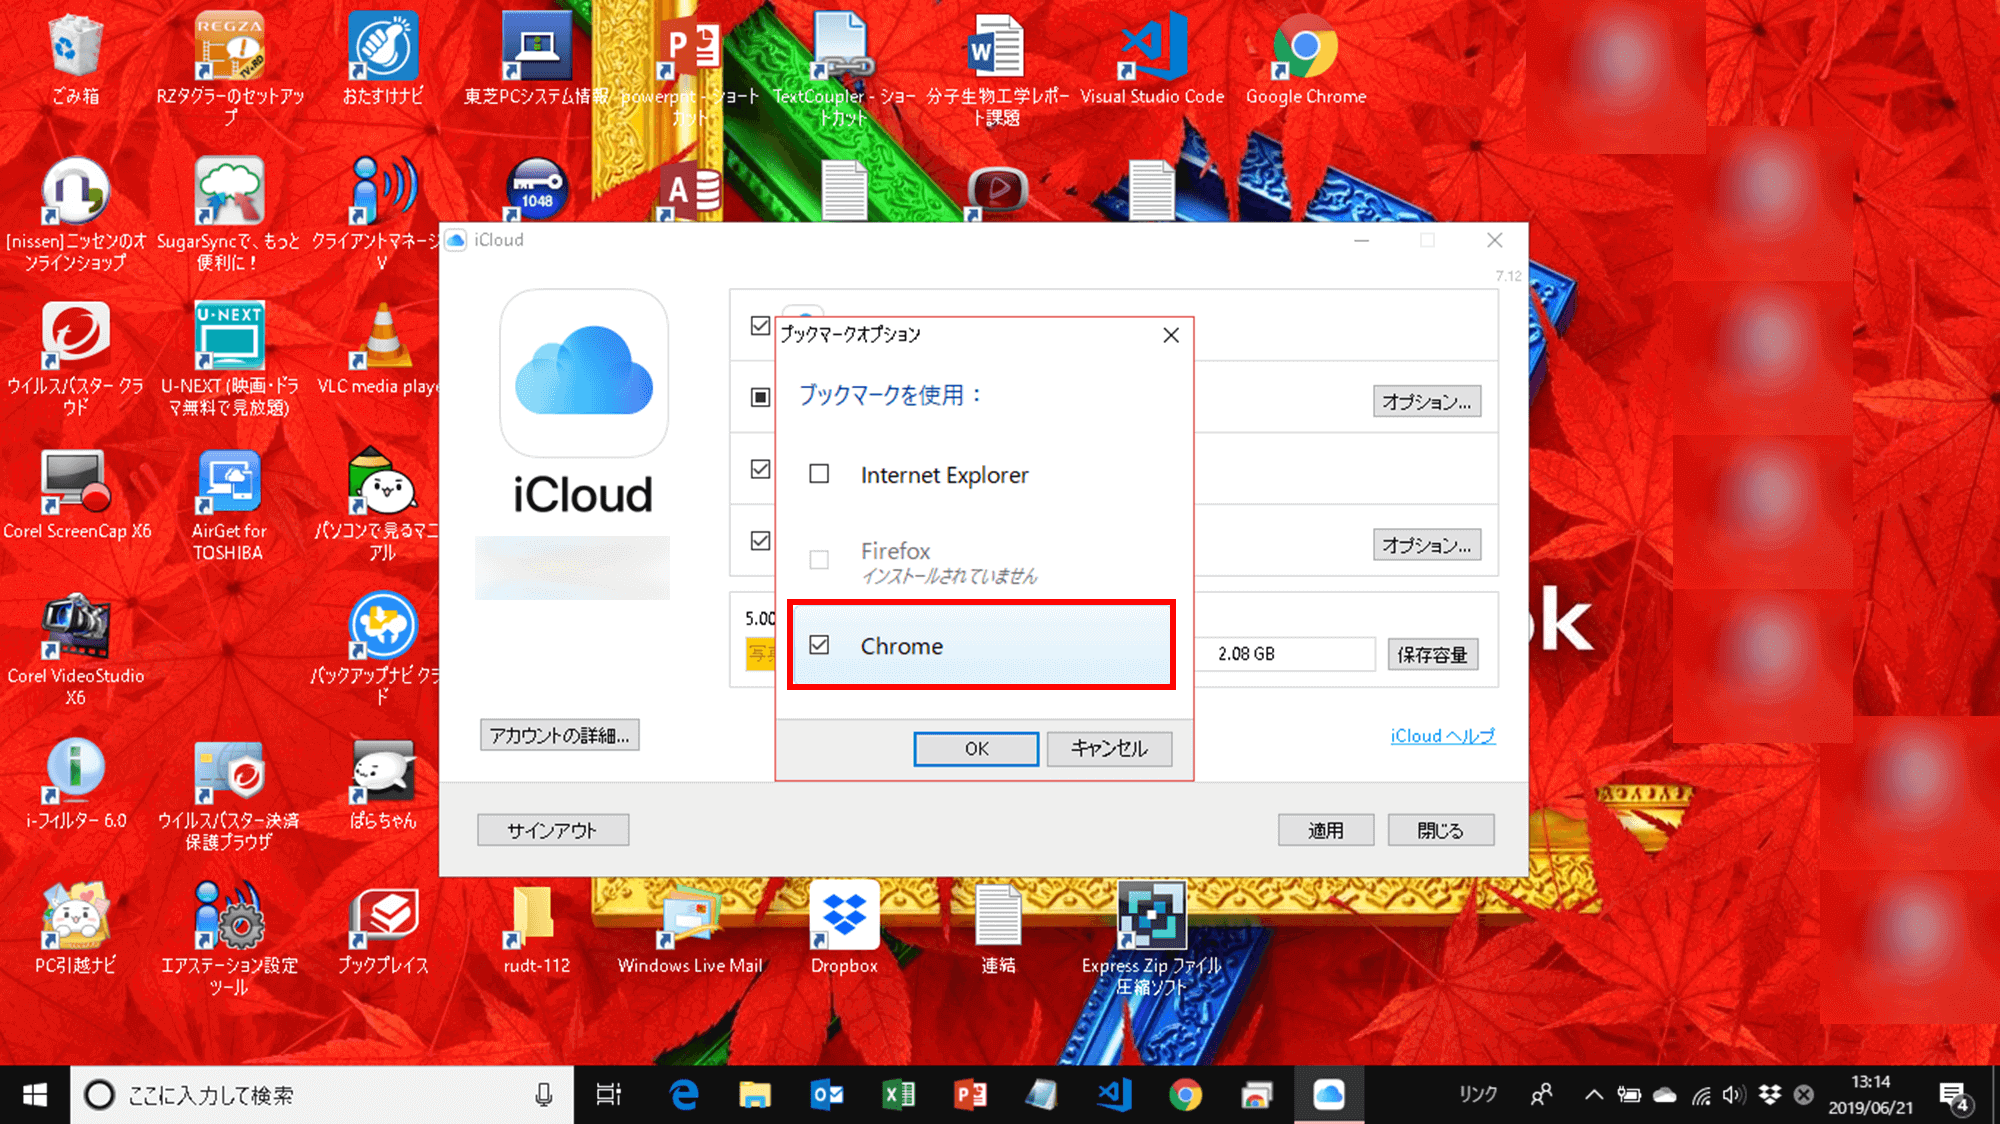Open Windows Live Mail desktop icon
The width and height of the screenshot is (2000, 1124).
690,930
